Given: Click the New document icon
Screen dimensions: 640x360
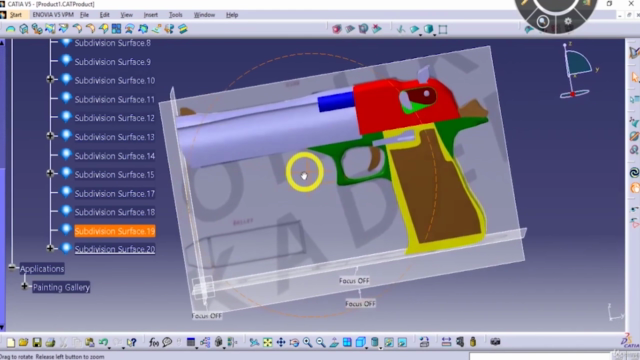Looking at the screenshot, I should tap(11, 342).
